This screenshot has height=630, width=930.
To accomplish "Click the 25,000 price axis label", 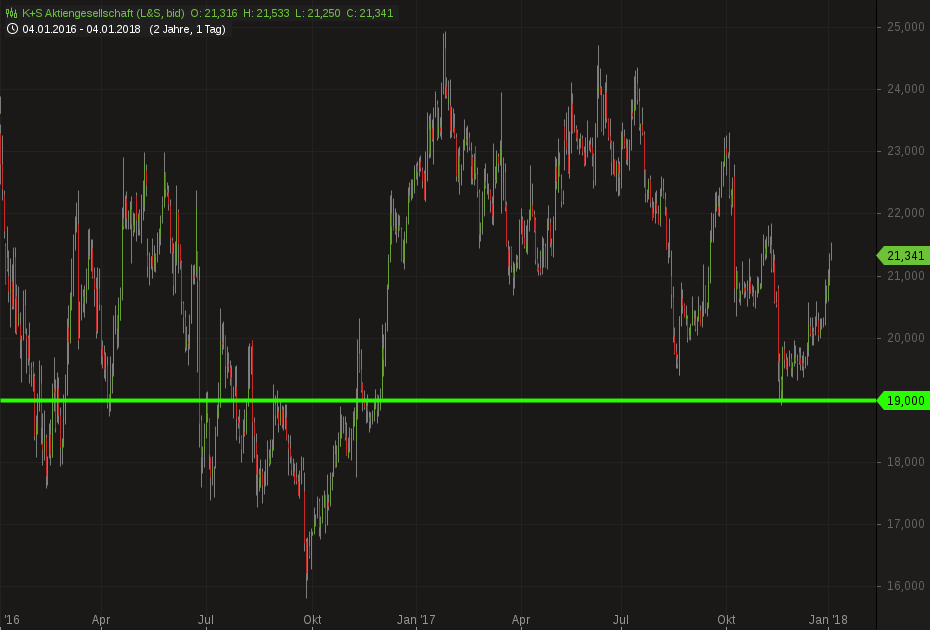I will [905, 27].
